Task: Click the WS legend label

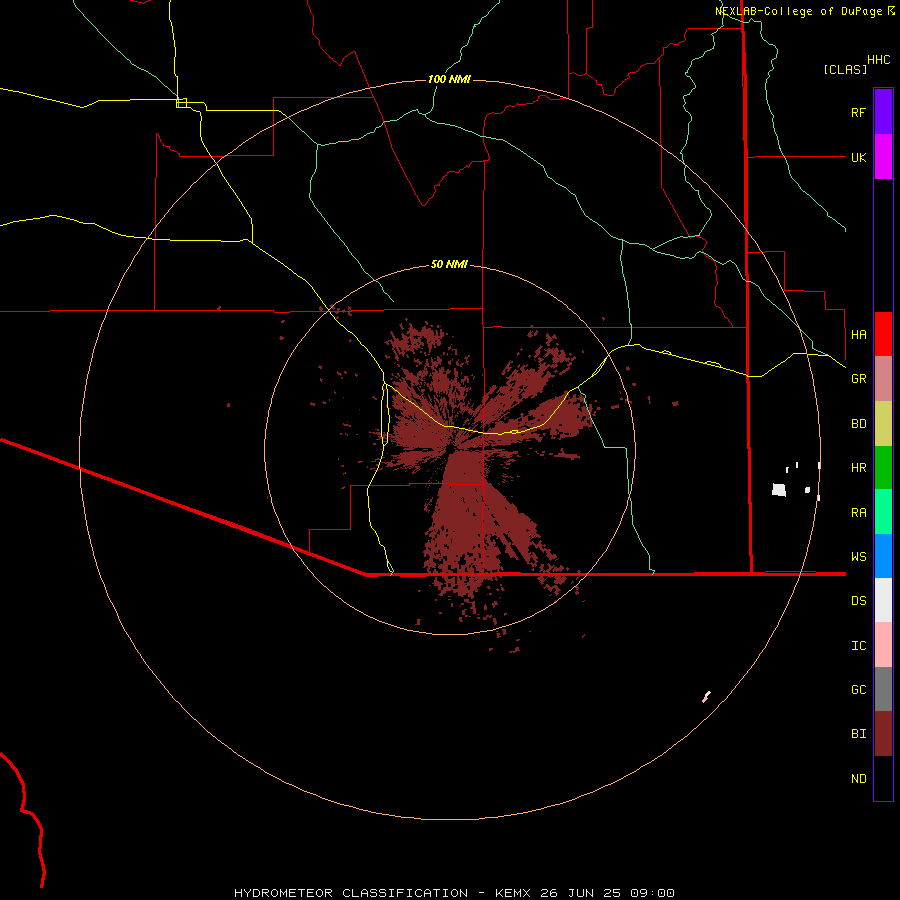Action: (x=858, y=556)
